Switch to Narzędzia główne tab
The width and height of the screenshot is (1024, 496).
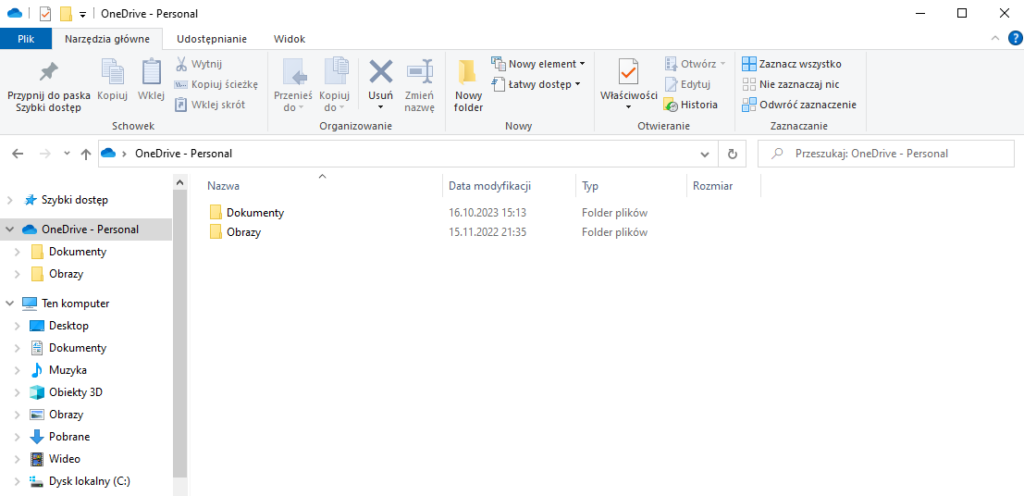pos(107,39)
